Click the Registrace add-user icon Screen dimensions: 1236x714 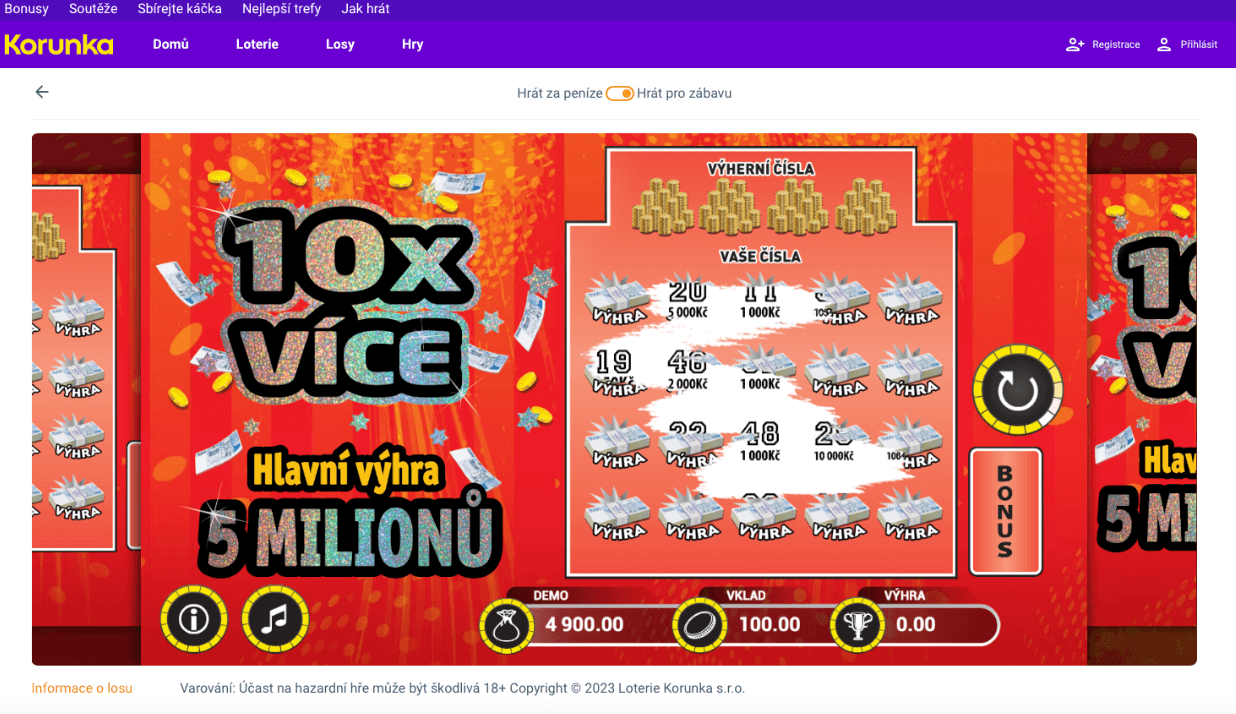point(1075,45)
